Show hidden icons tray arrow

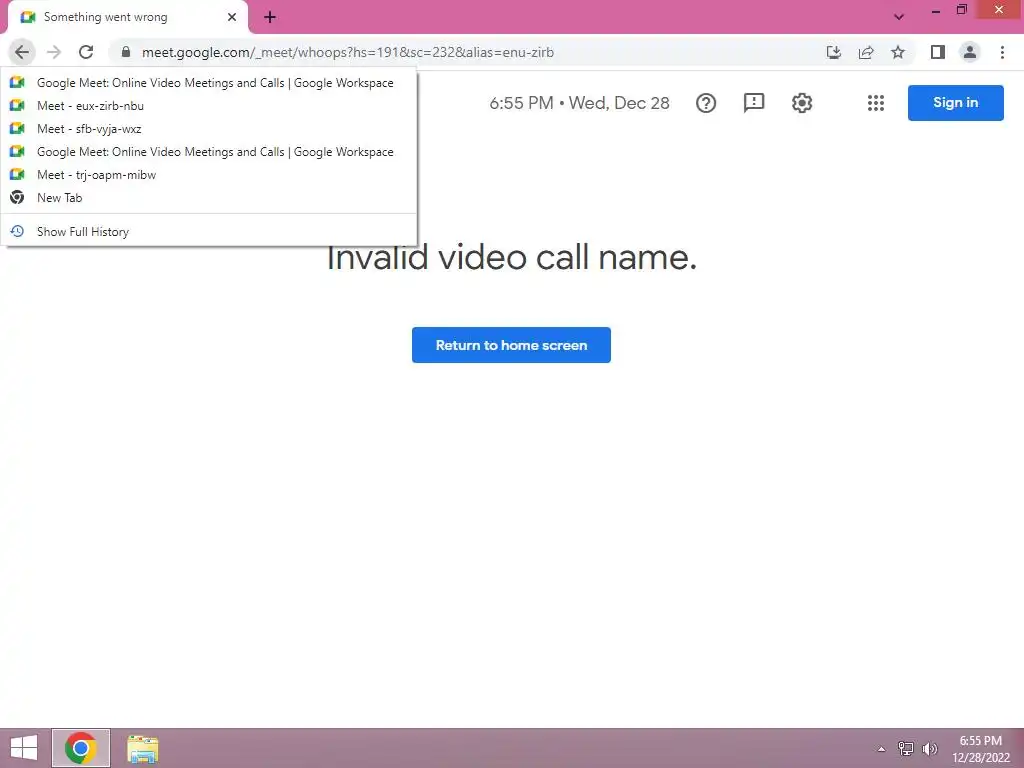click(x=881, y=748)
